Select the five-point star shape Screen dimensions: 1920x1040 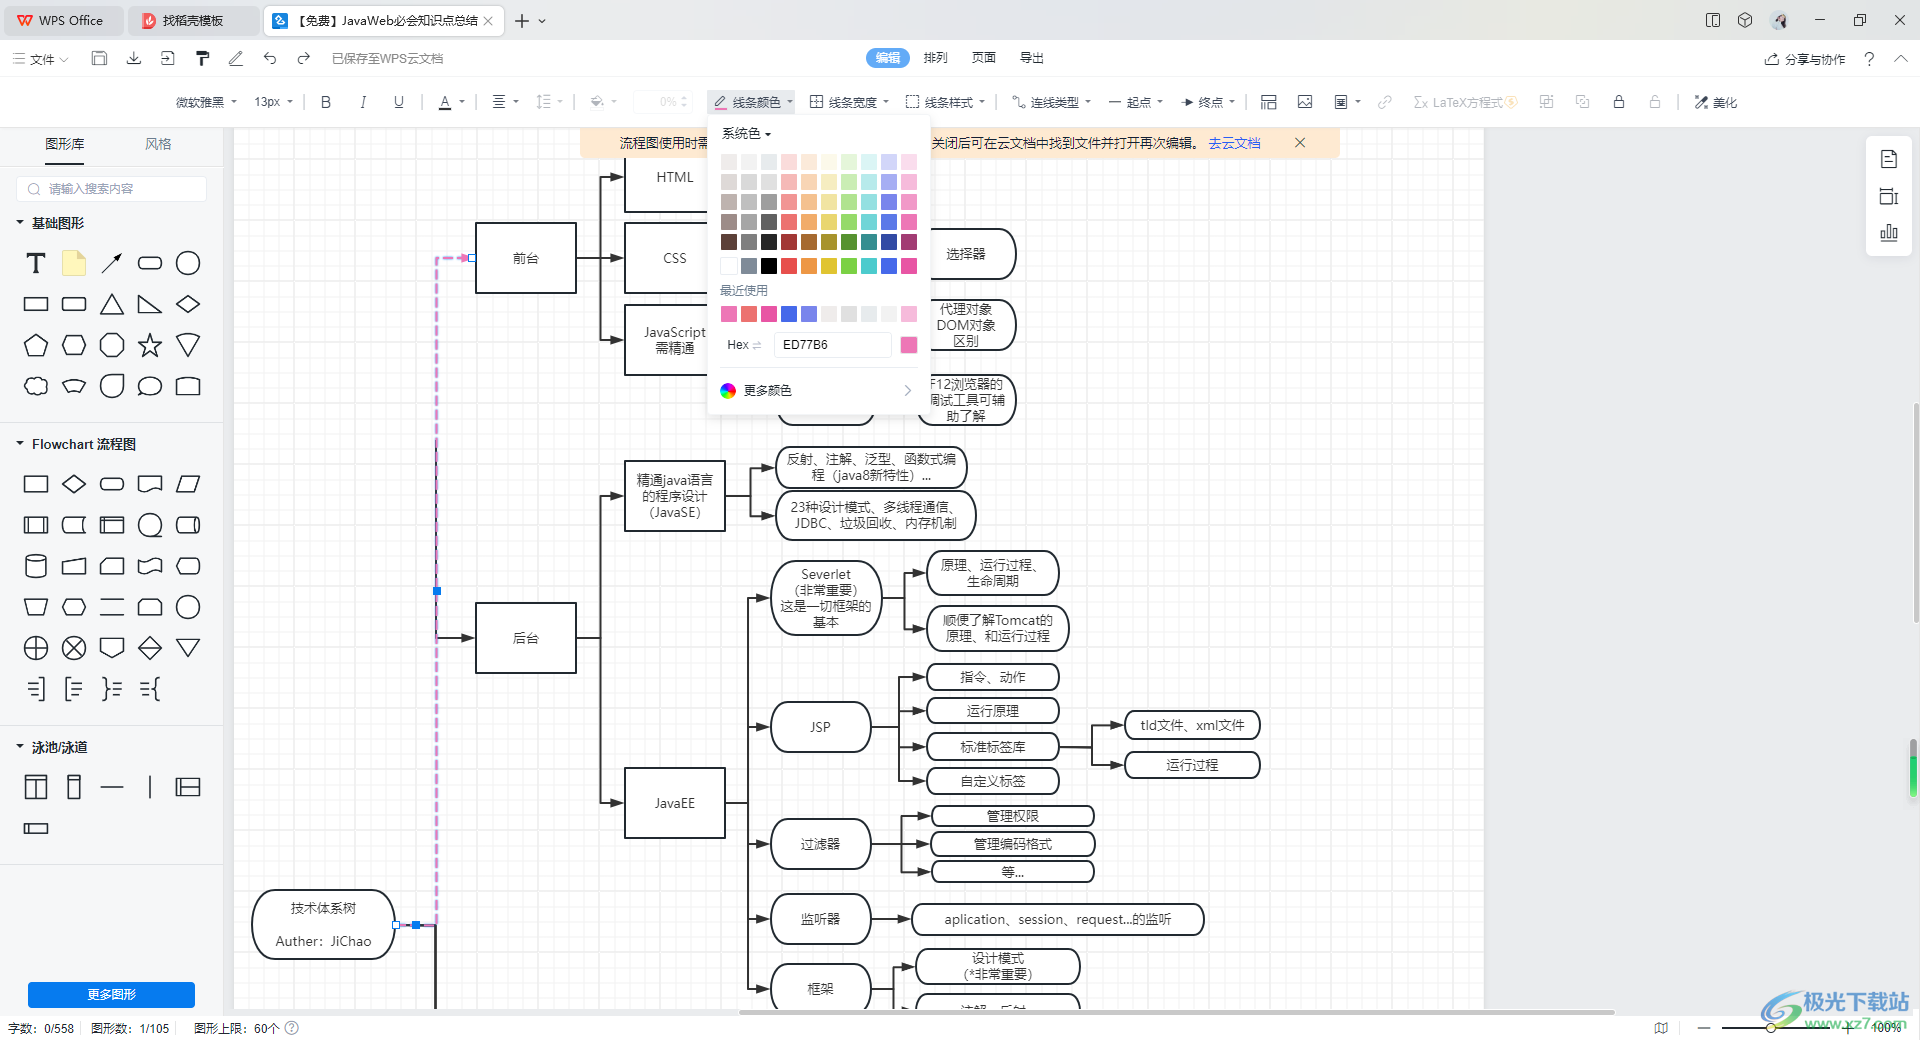[x=150, y=345]
